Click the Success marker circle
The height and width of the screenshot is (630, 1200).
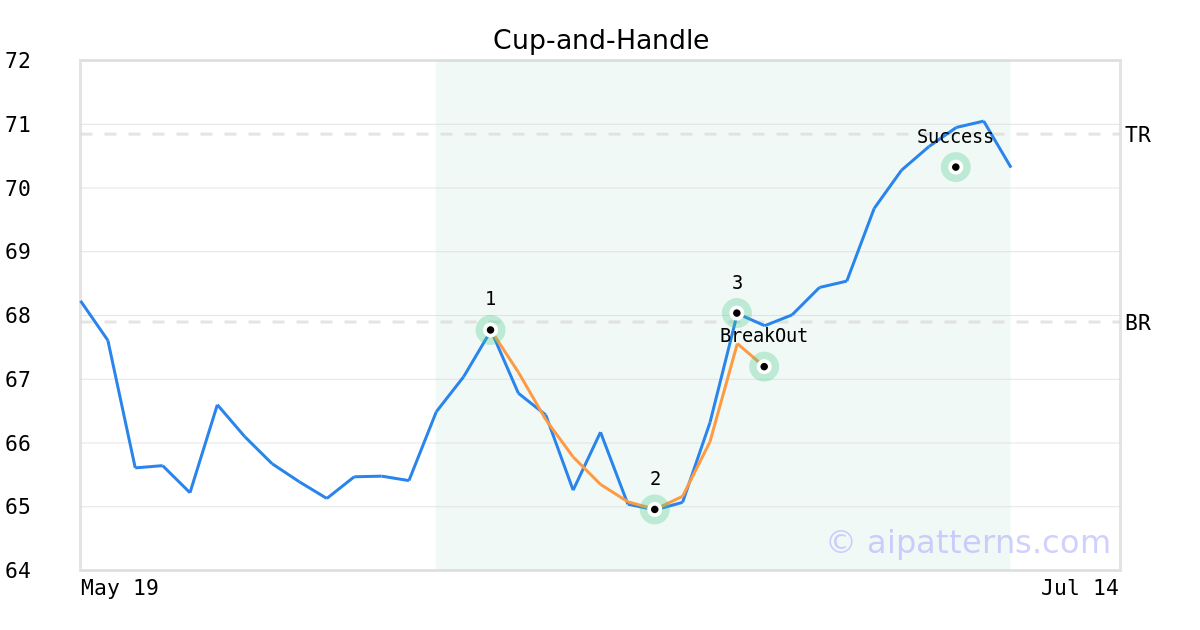[x=956, y=167]
